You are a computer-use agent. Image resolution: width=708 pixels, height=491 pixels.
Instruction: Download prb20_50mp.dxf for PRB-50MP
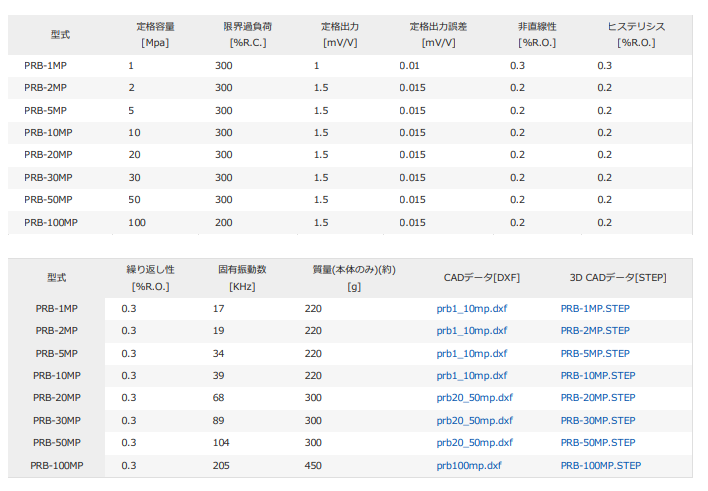point(474,443)
